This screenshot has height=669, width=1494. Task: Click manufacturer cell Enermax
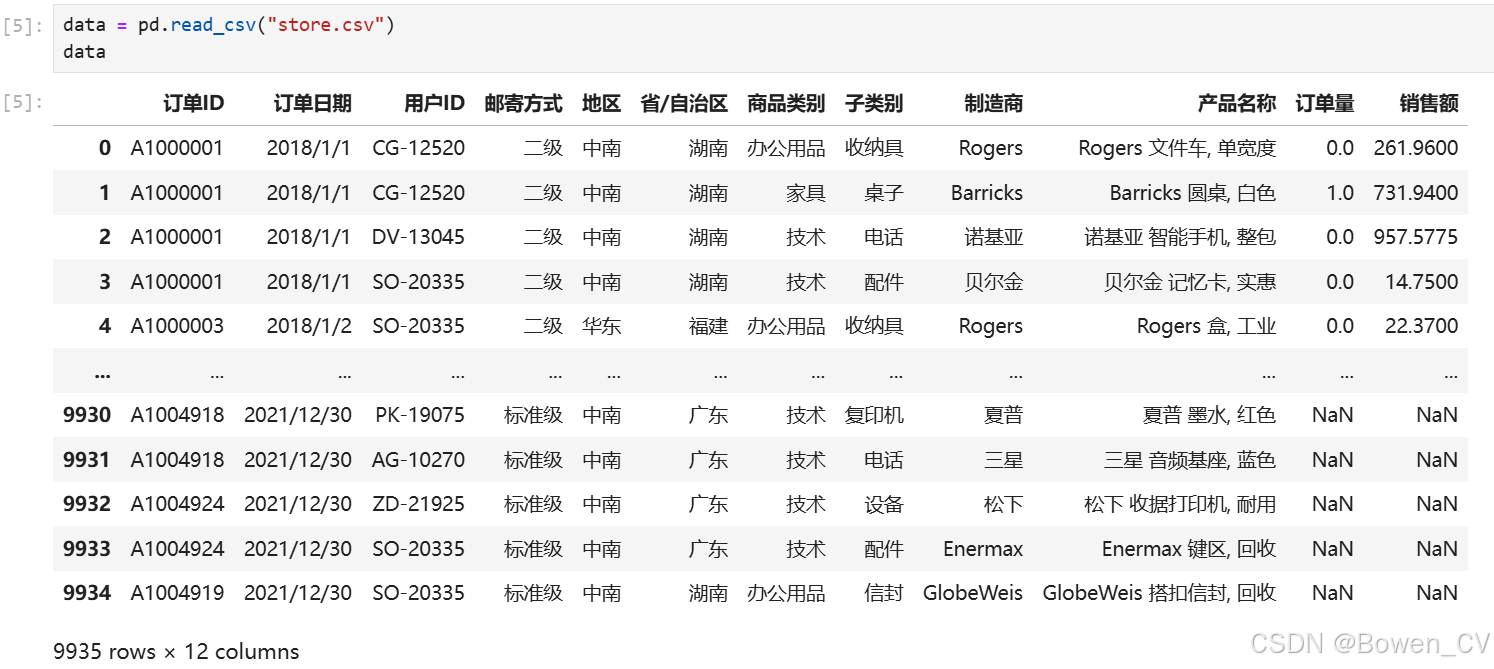983,549
